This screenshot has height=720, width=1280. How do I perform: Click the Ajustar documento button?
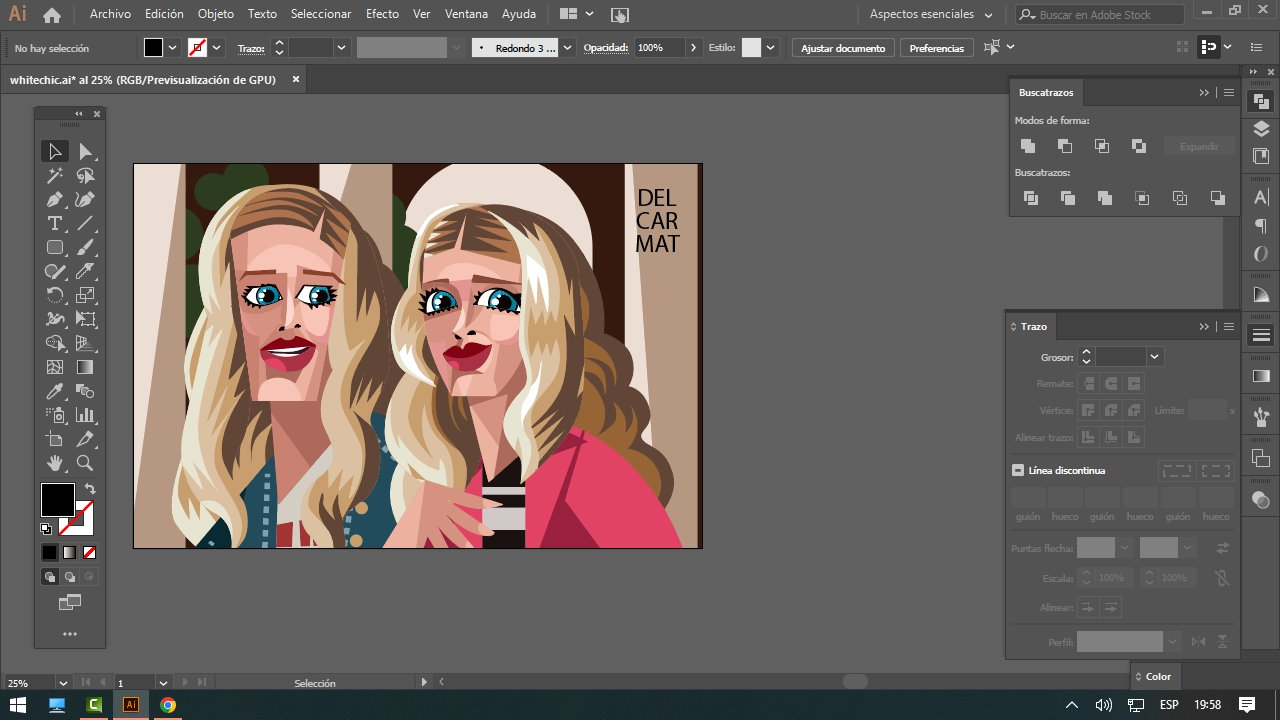(x=843, y=48)
